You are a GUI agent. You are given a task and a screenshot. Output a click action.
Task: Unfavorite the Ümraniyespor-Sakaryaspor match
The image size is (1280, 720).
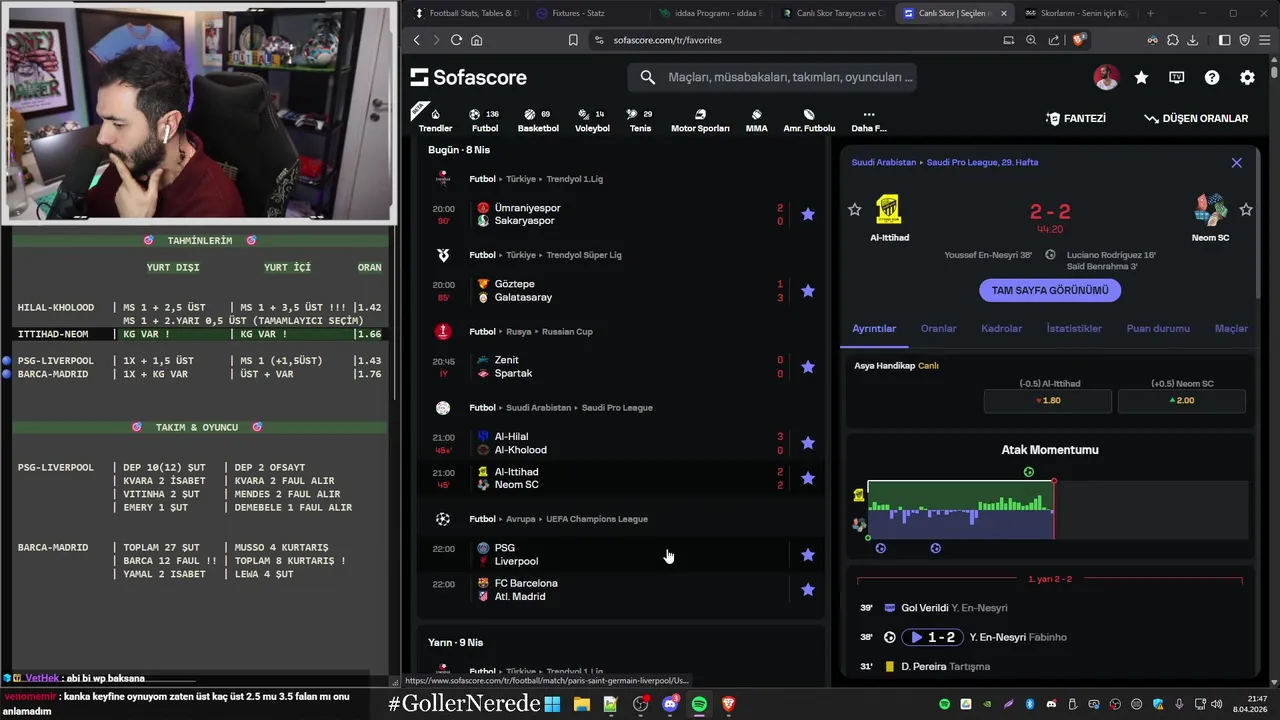click(808, 214)
